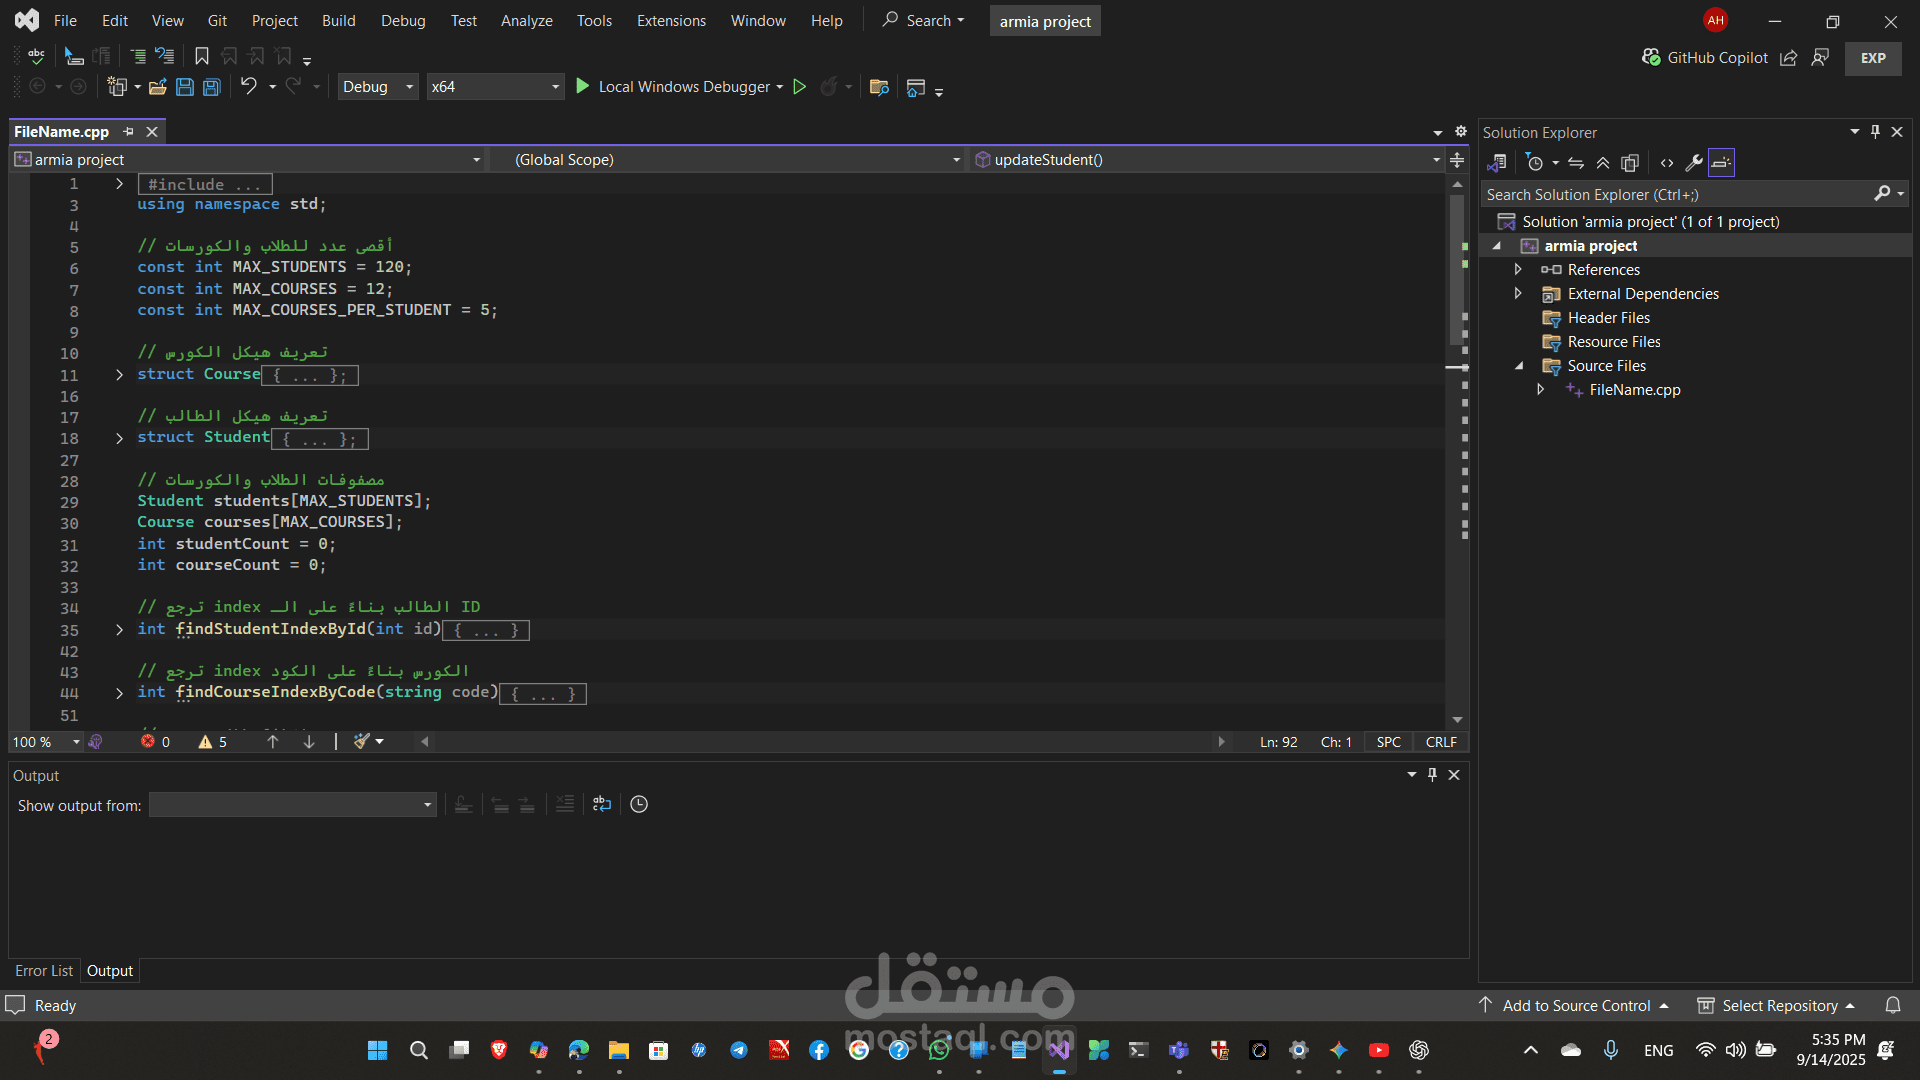Click the Undo toolbar icon
Screen dimensions: 1920x1080
click(249, 87)
